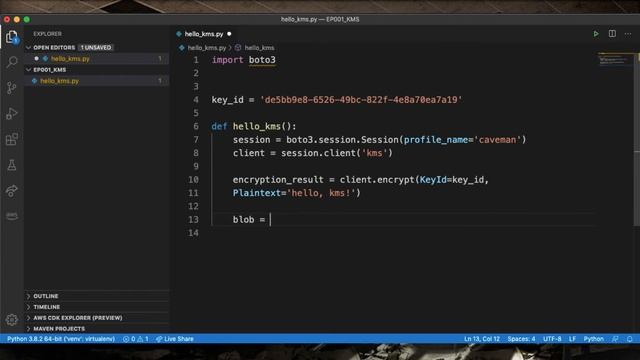Click hello_kms.py in the breadcrumb path

tap(207, 48)
